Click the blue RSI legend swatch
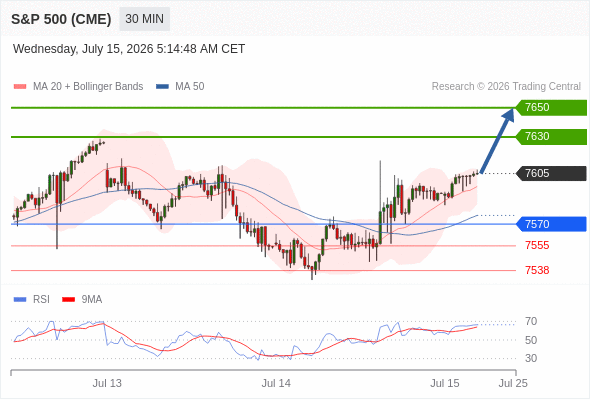Image resolution: width=590 pixels, height=400 pixels. pos(20,300)
